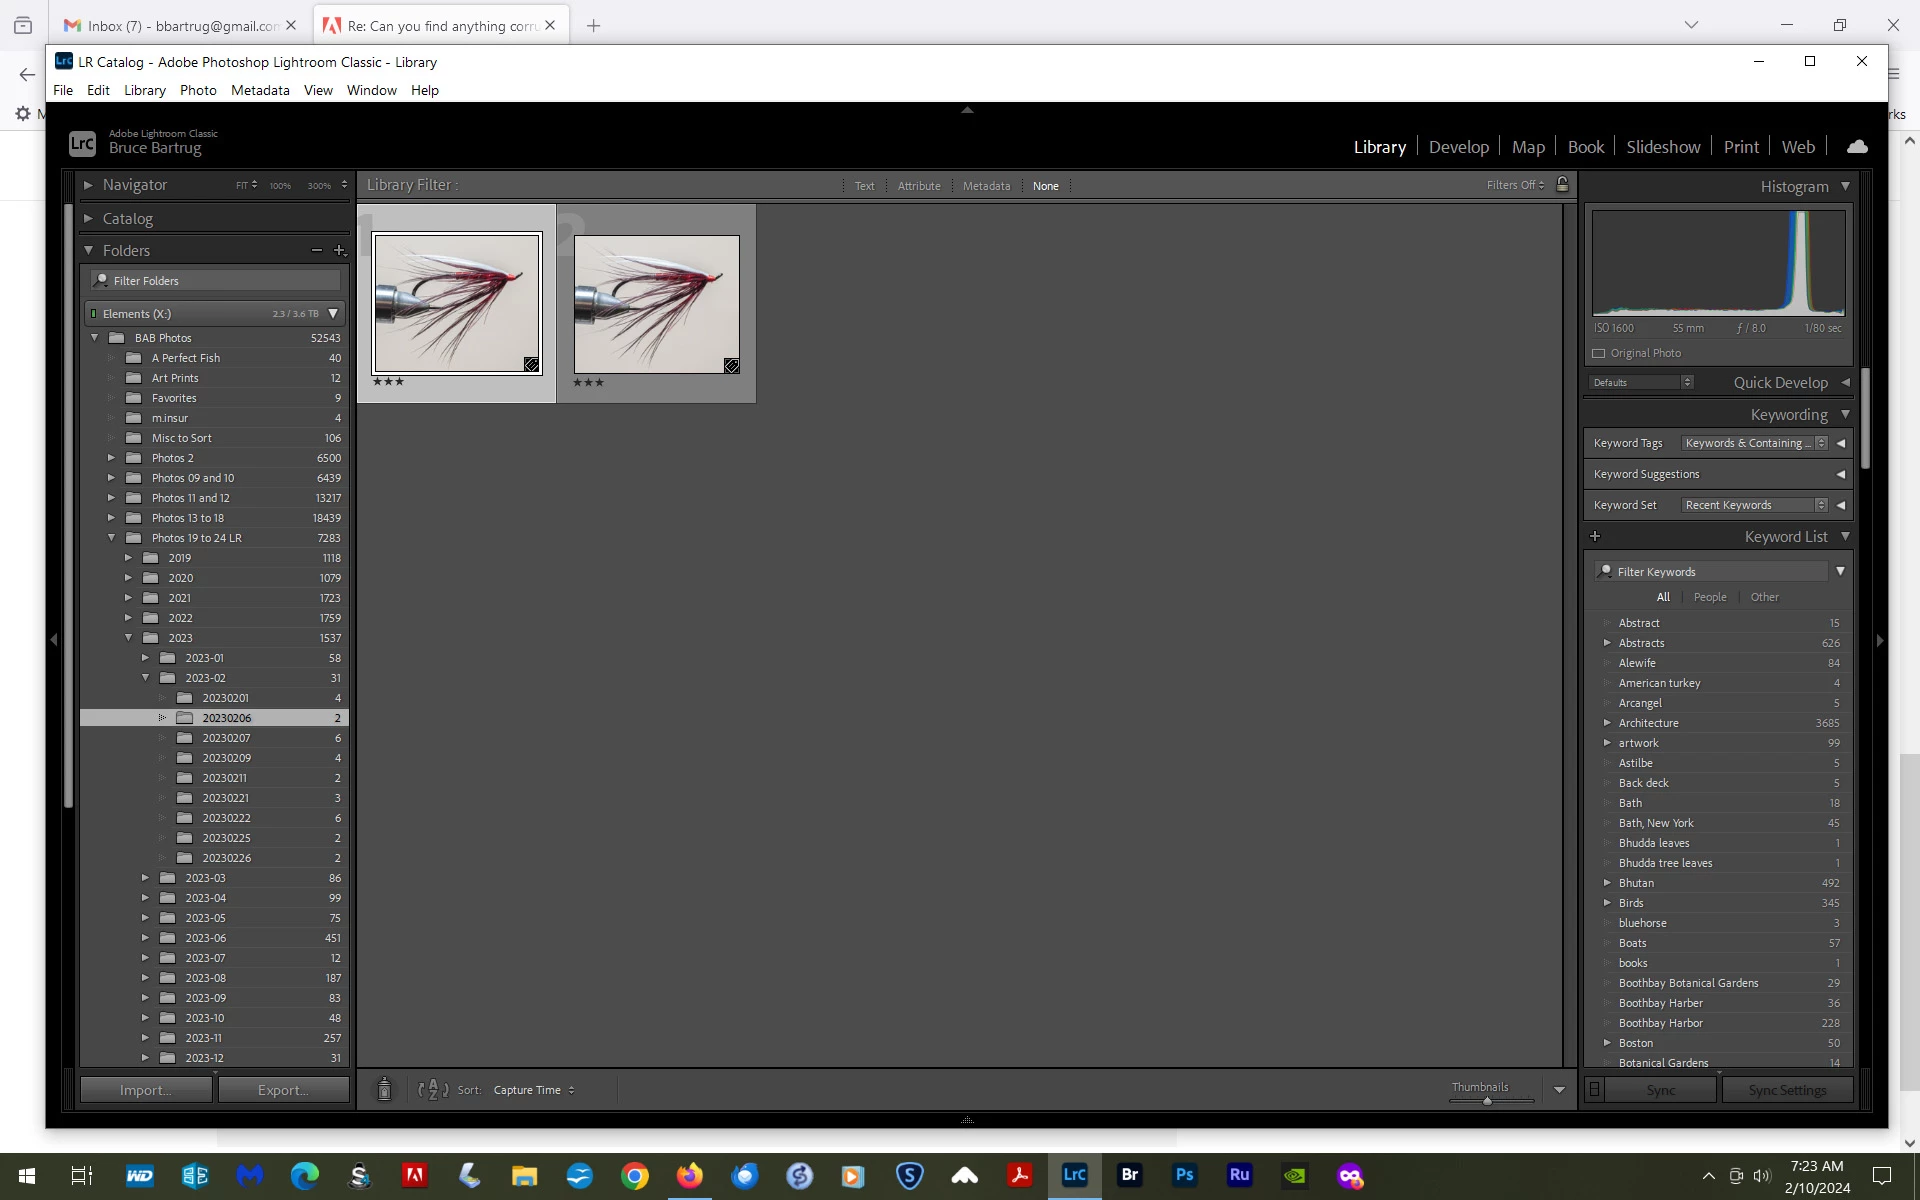Click the metadata badge on first thumbnail

531,365
